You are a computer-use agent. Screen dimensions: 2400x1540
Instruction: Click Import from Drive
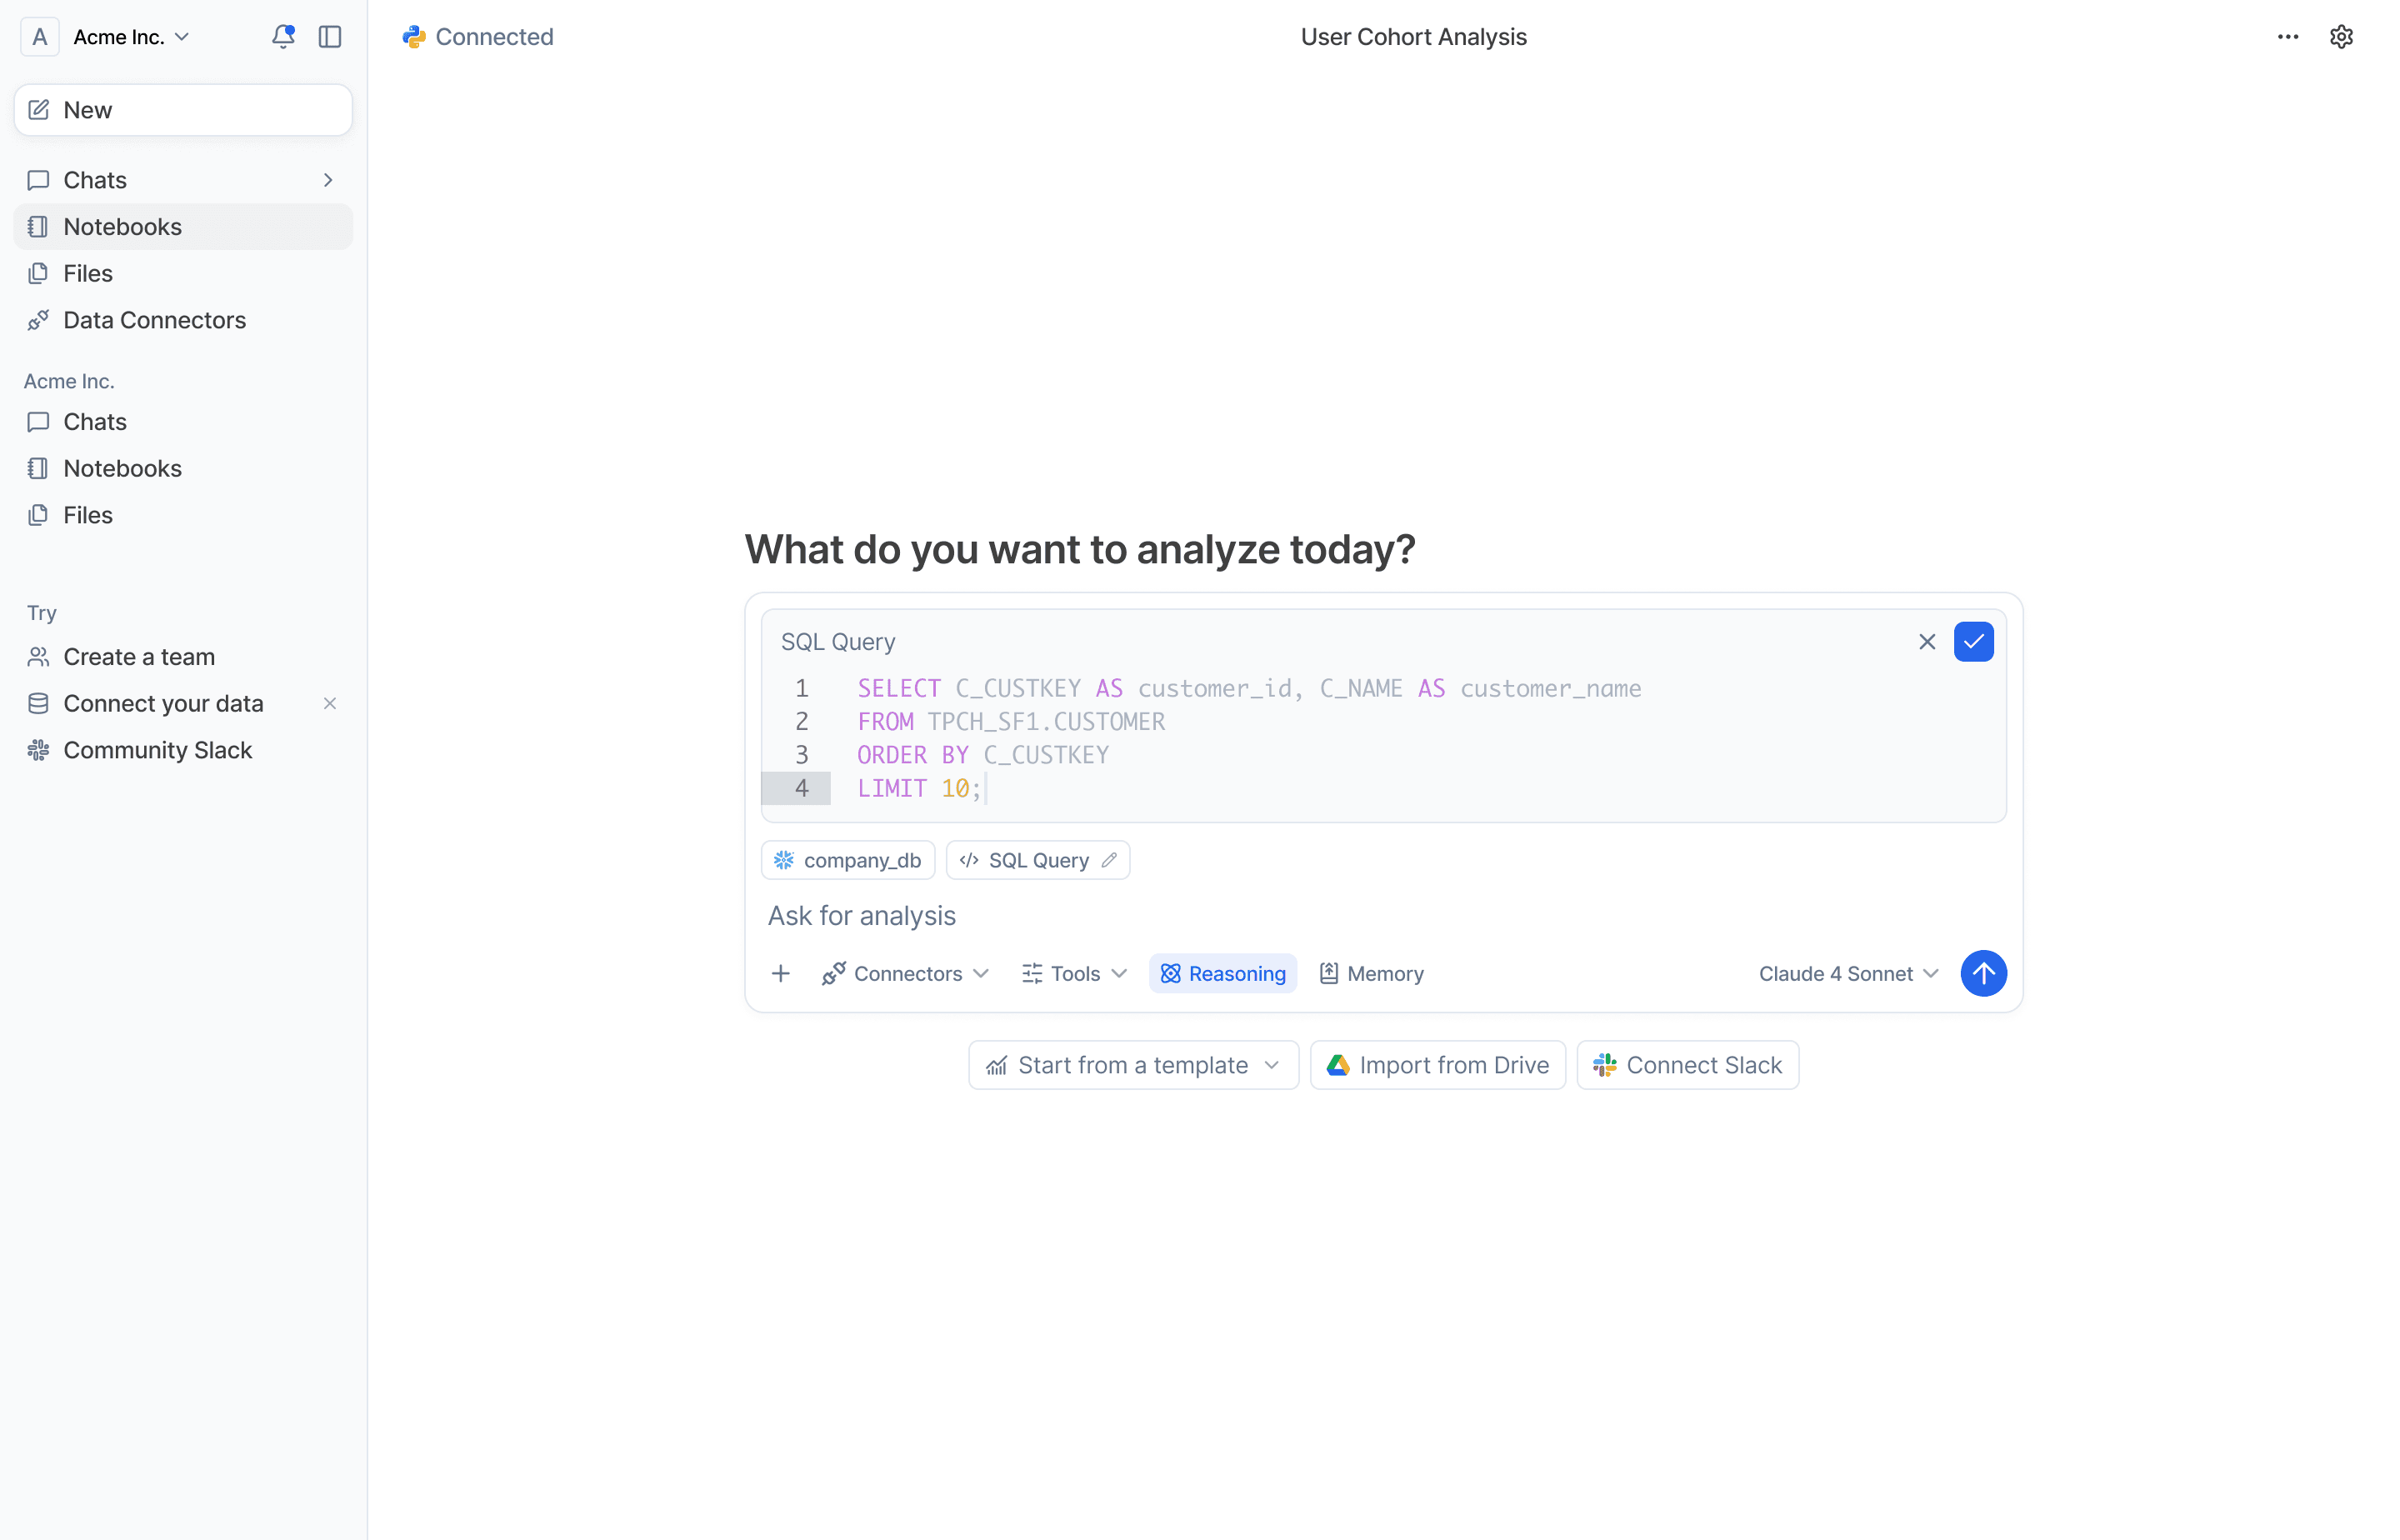[1437, 1064]
